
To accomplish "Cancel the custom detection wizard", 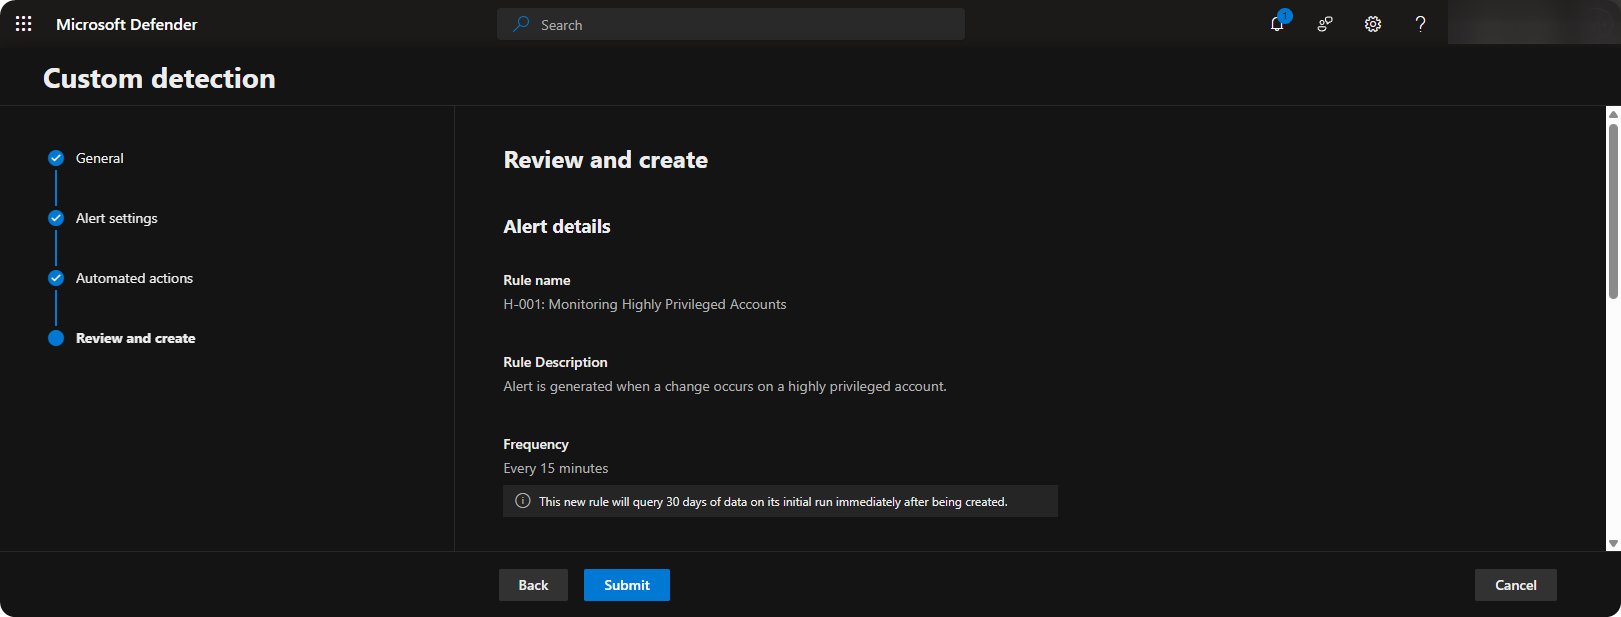I will (1515, 585).
